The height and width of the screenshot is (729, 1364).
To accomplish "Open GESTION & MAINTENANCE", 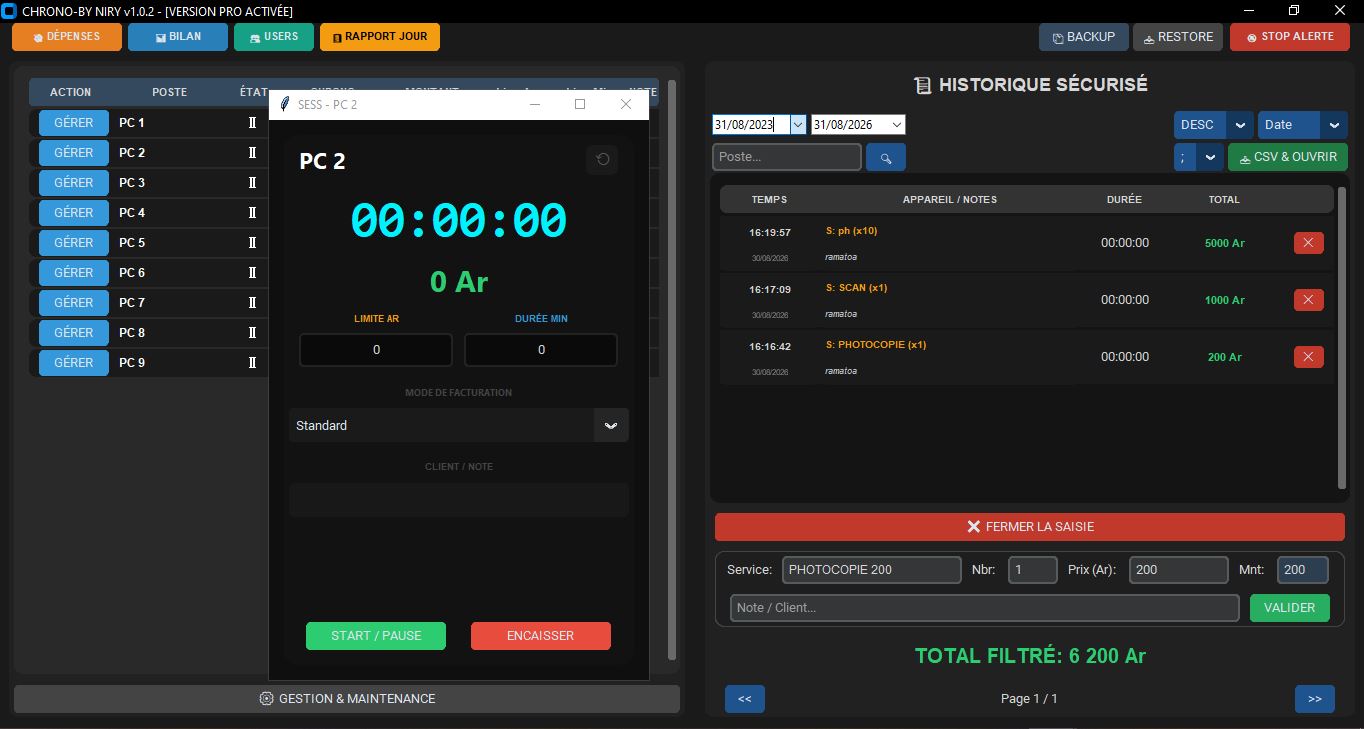I will 347,699.
